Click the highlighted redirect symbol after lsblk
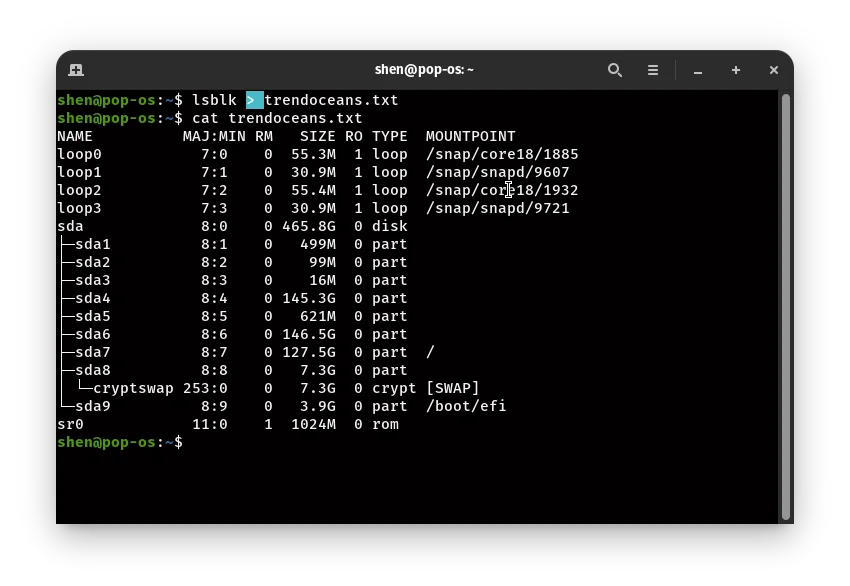Viewport: 850px width, 586px height. coord(254,100)
